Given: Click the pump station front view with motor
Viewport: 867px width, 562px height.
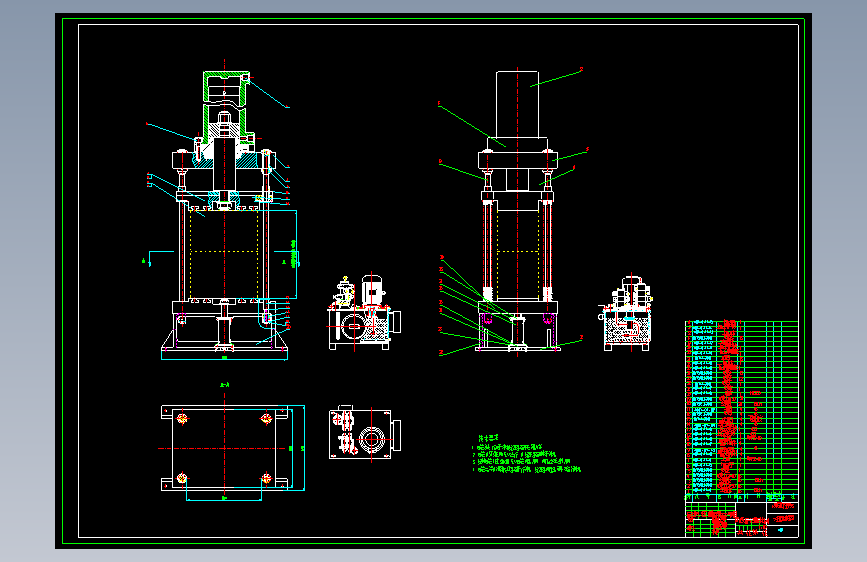Looking at the screenshot, I should [x=364, y=313].
